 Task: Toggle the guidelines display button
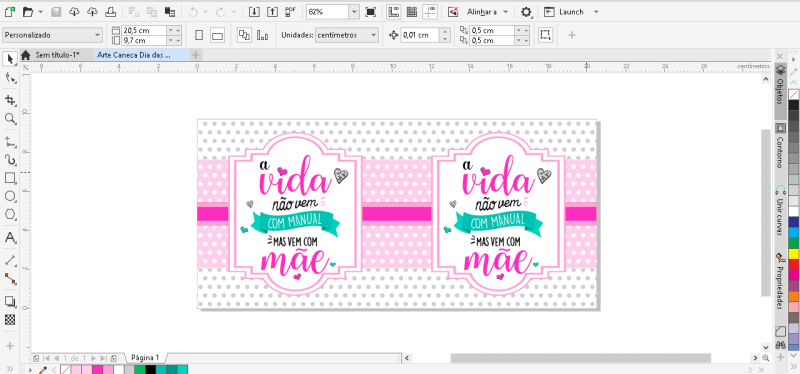pyautogui.click(x=430, y=12)
